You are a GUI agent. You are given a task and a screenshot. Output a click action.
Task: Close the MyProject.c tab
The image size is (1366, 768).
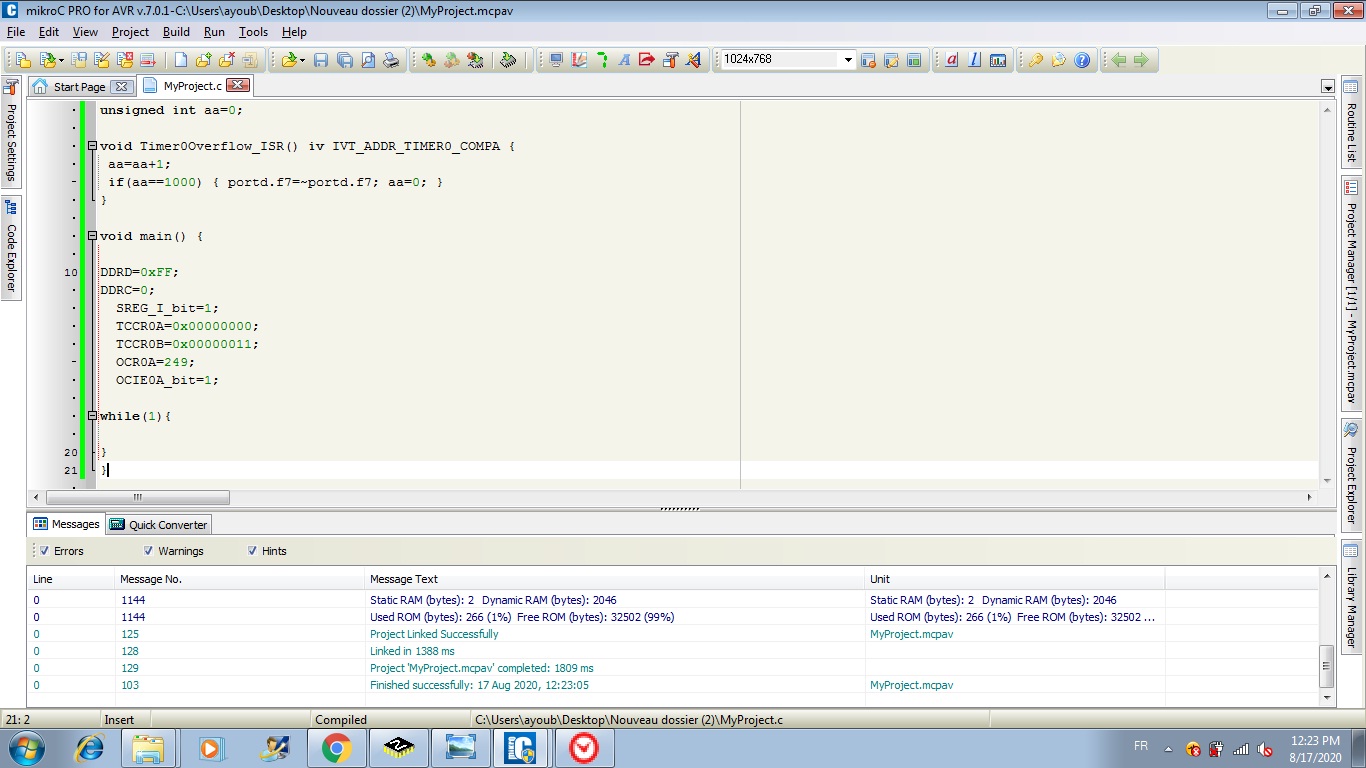pos(238,86)
